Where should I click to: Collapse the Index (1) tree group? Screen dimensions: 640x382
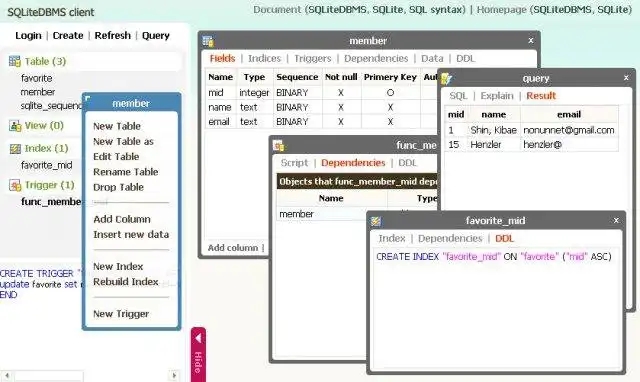tap(46, 149)
